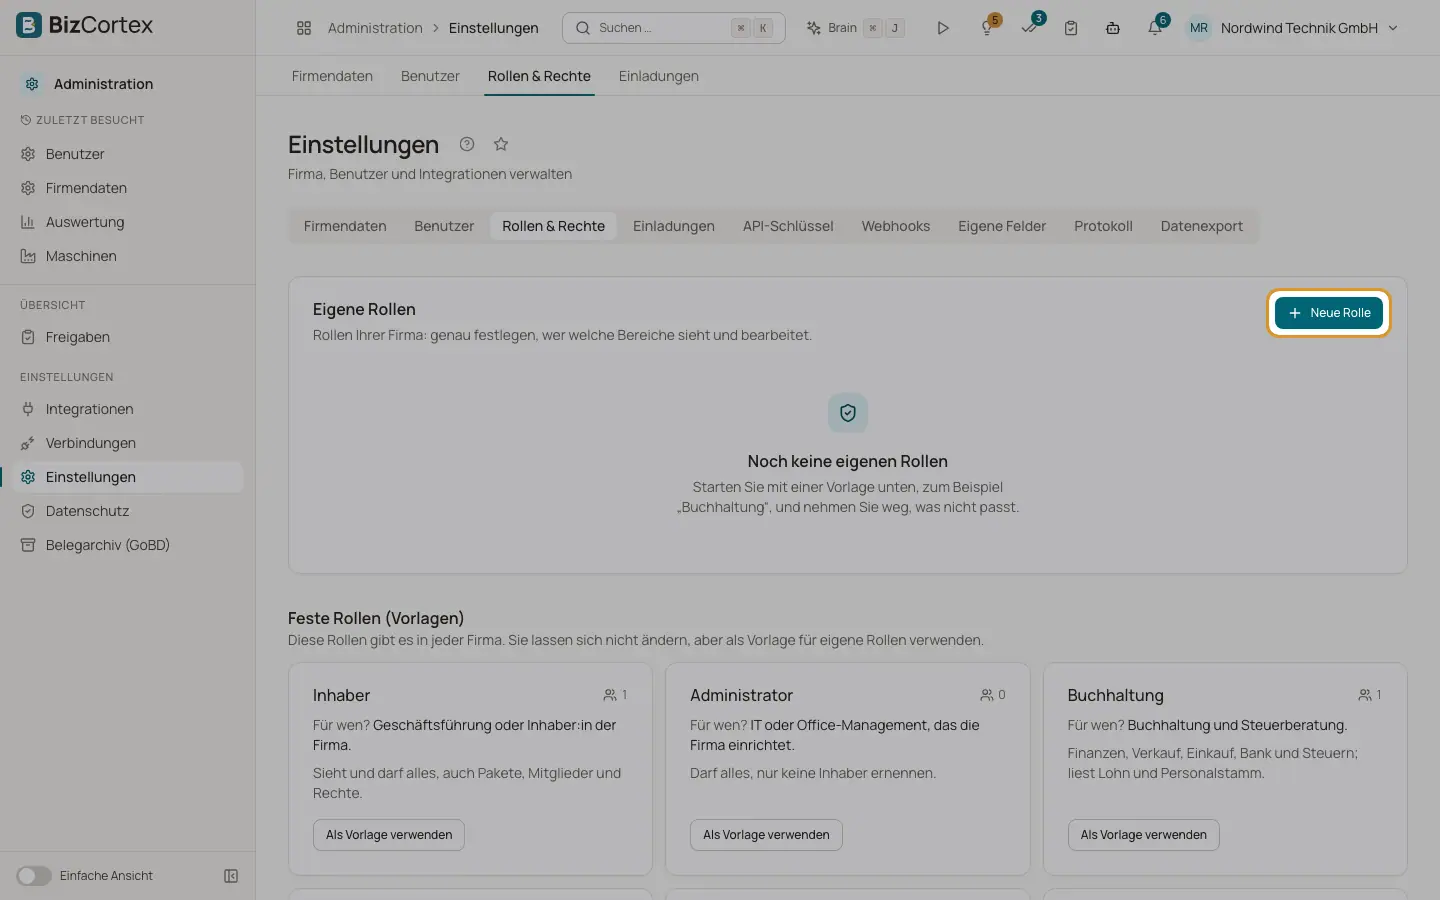Click the Suchen search field
This screenshot has height=900, width=1440.
(x=674, y=28)
